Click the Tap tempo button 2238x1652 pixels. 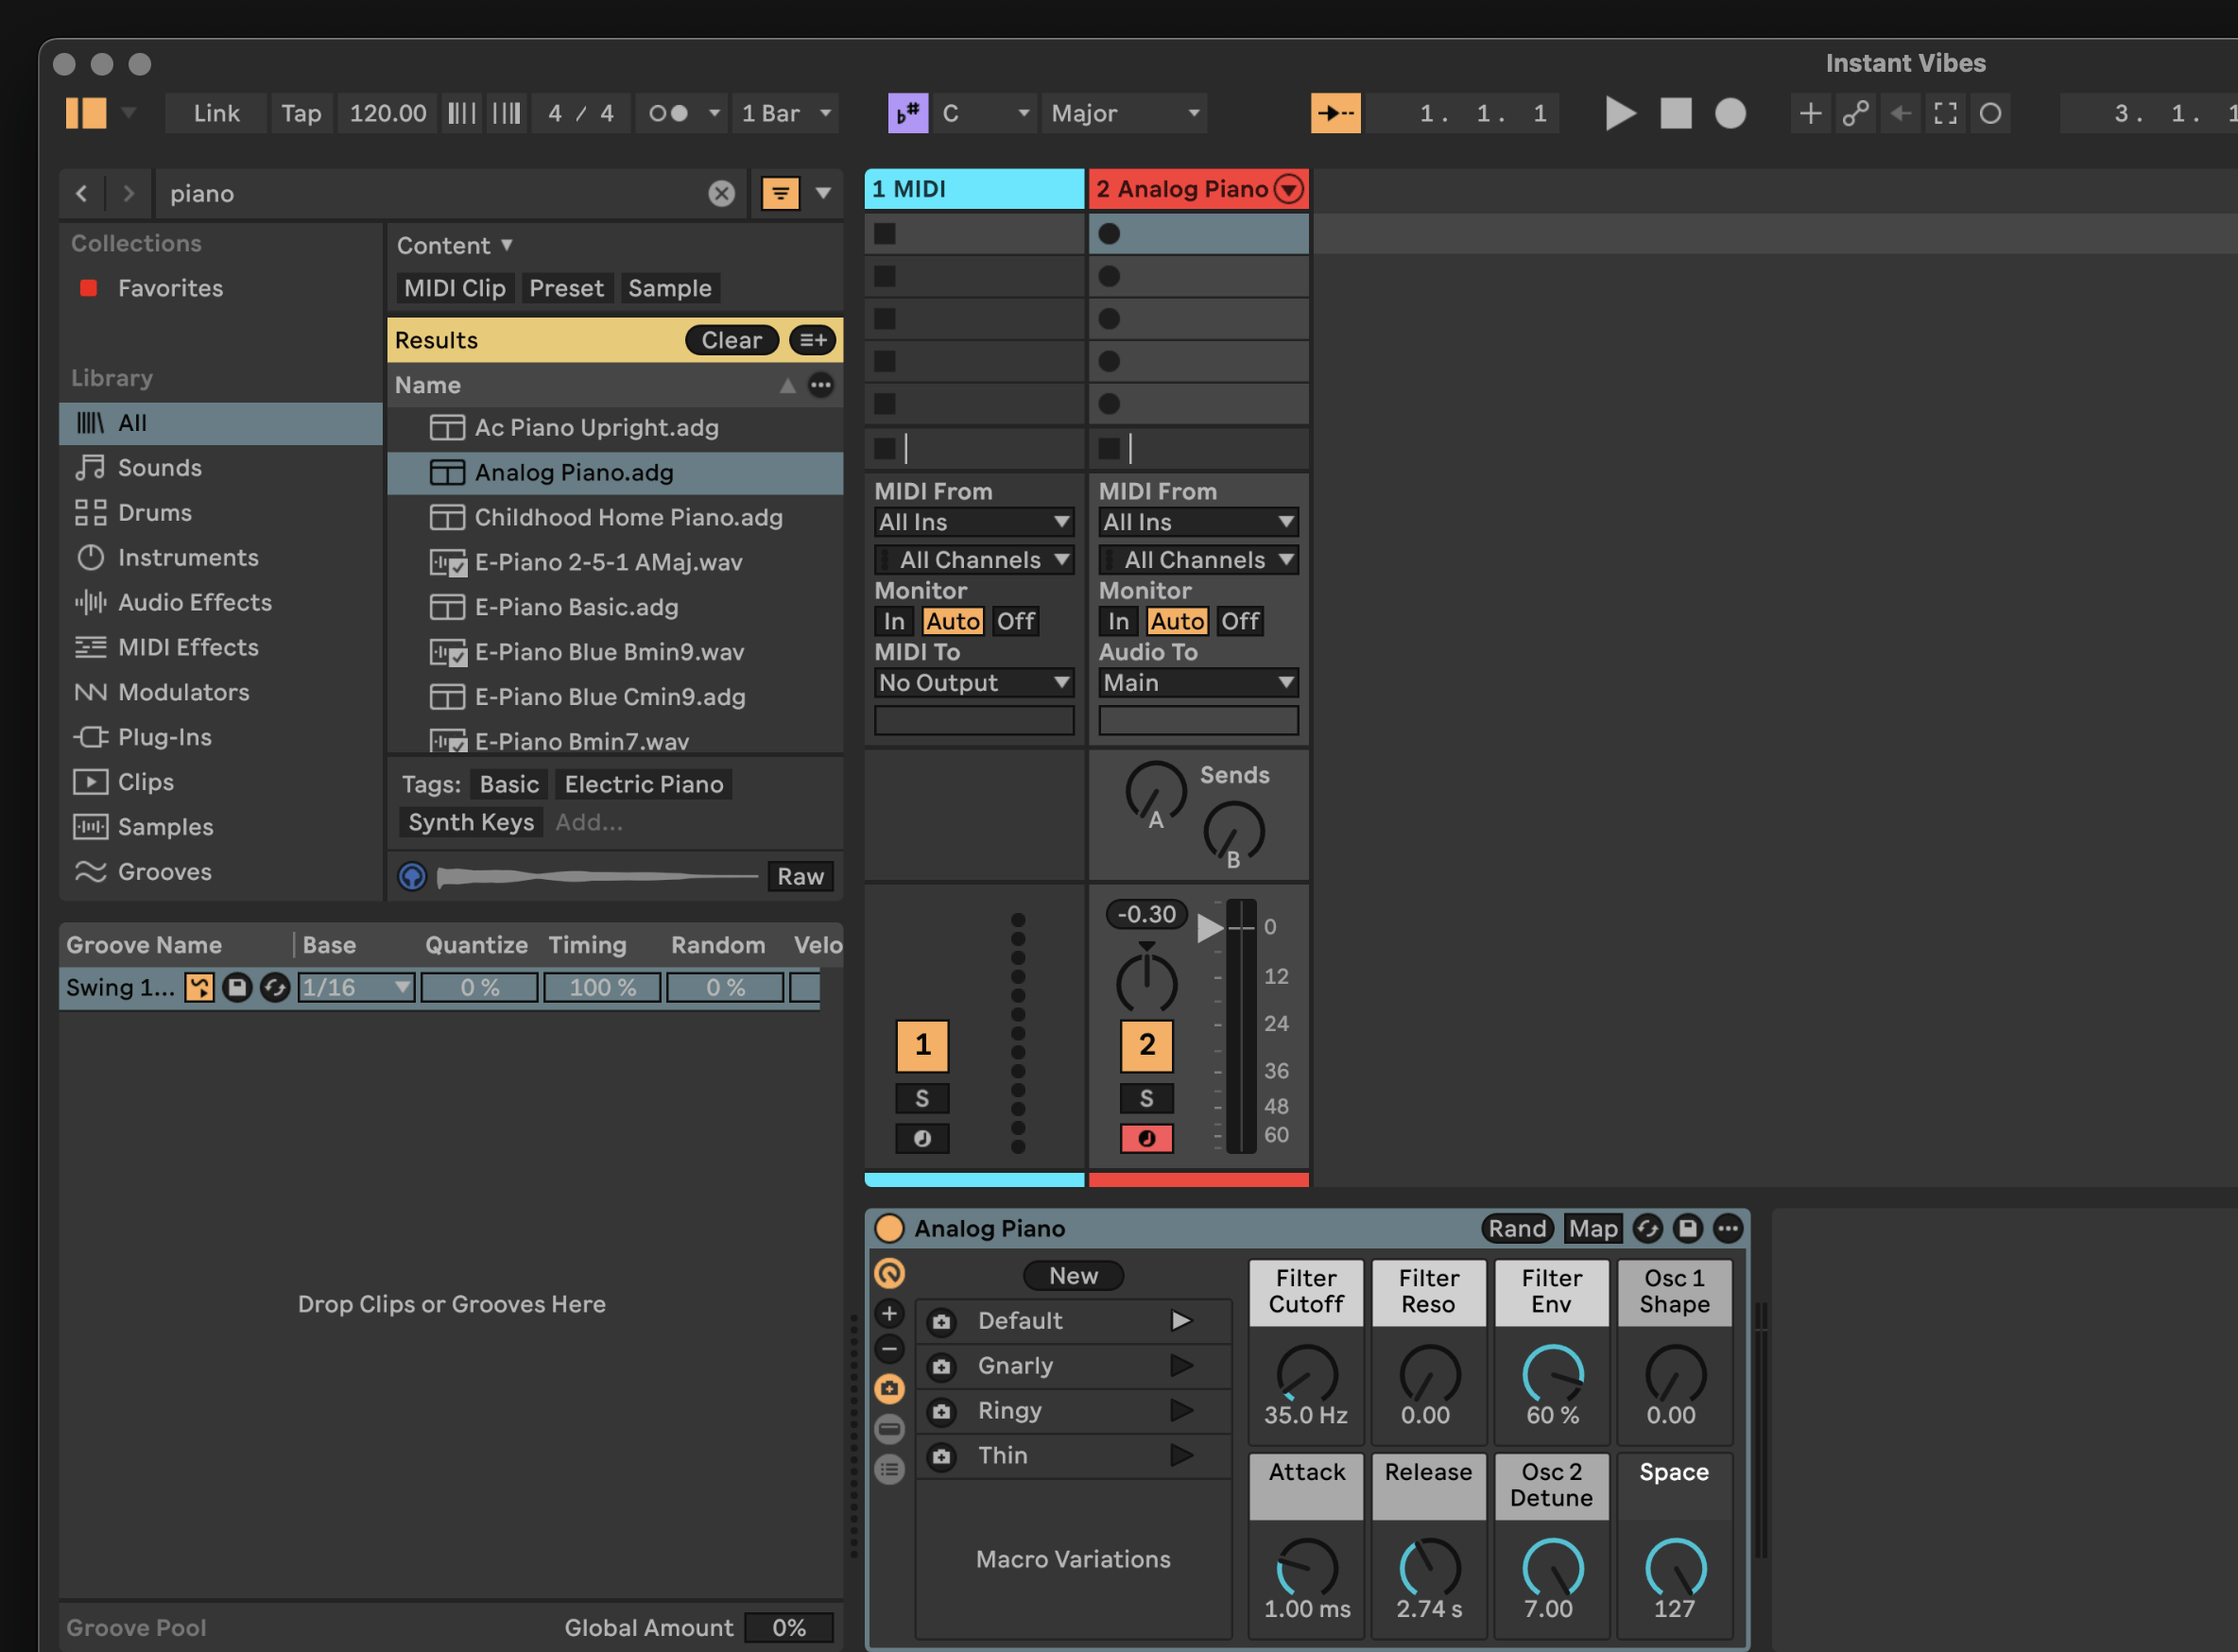pos(301,113)
